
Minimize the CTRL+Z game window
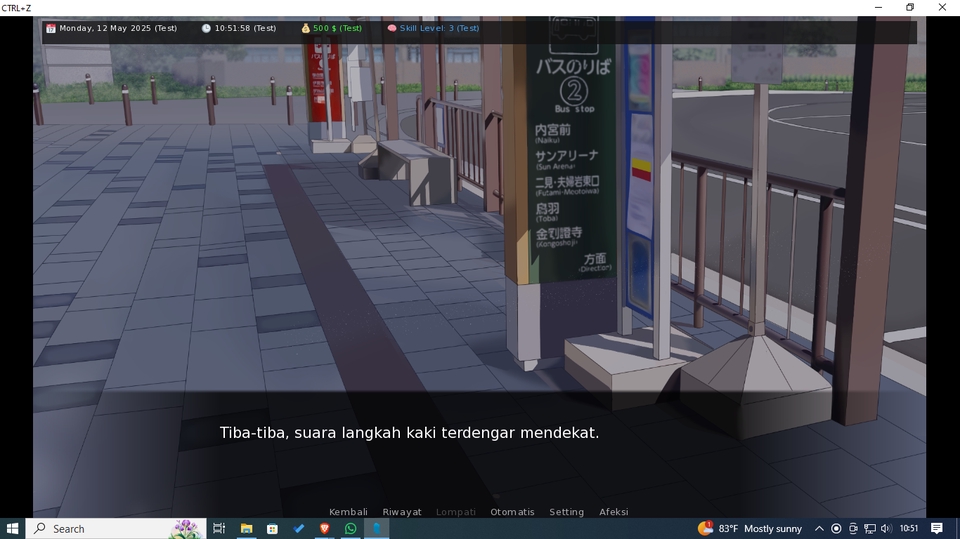coord(879,7)
